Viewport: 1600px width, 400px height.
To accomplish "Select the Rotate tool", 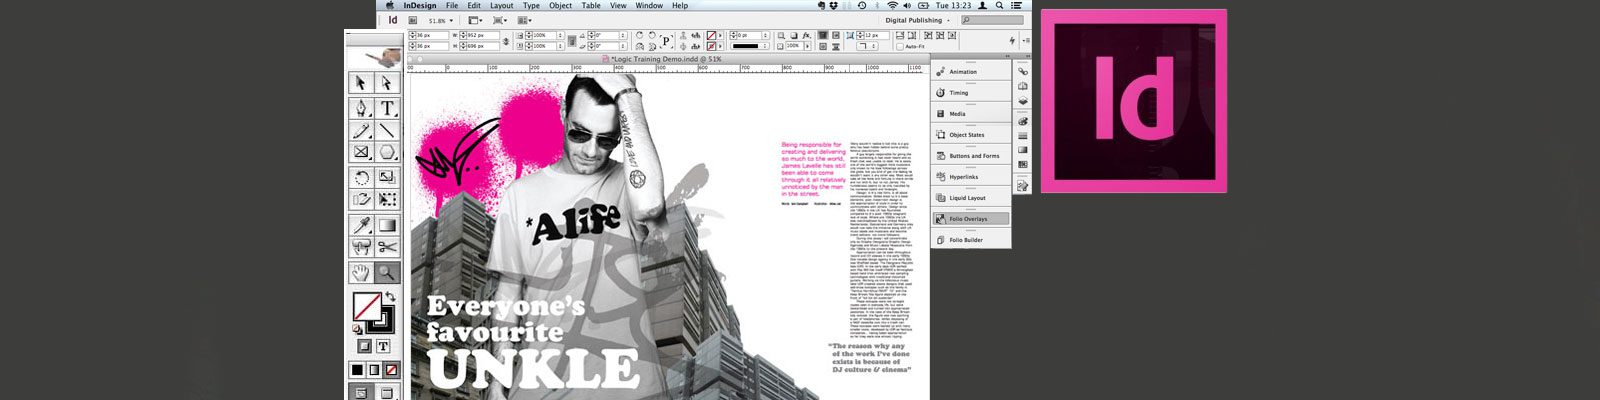I will [361, 178].
